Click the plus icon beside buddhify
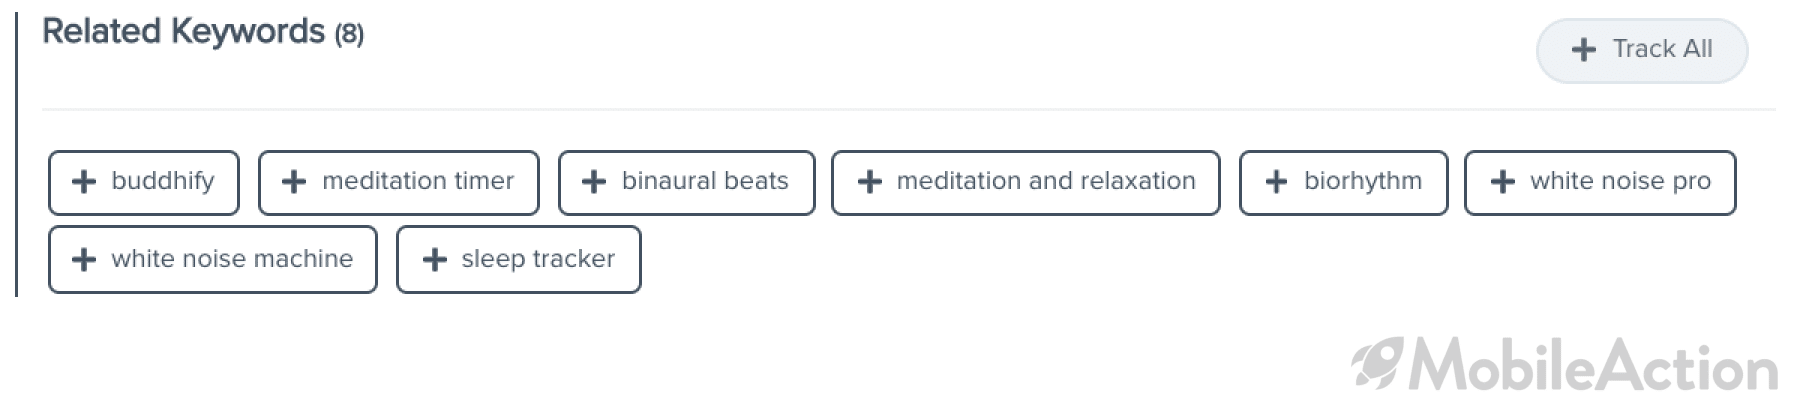1794x399 pixels. [84, 181]
